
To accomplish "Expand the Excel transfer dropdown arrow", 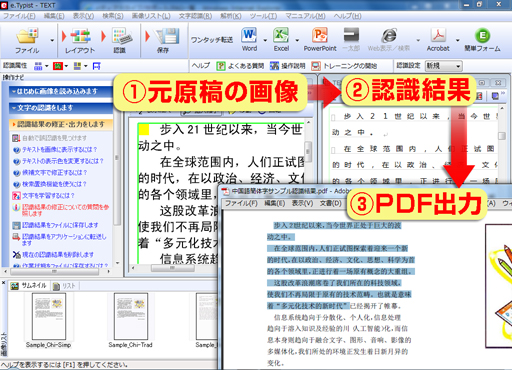I will [x=297, y=40].
